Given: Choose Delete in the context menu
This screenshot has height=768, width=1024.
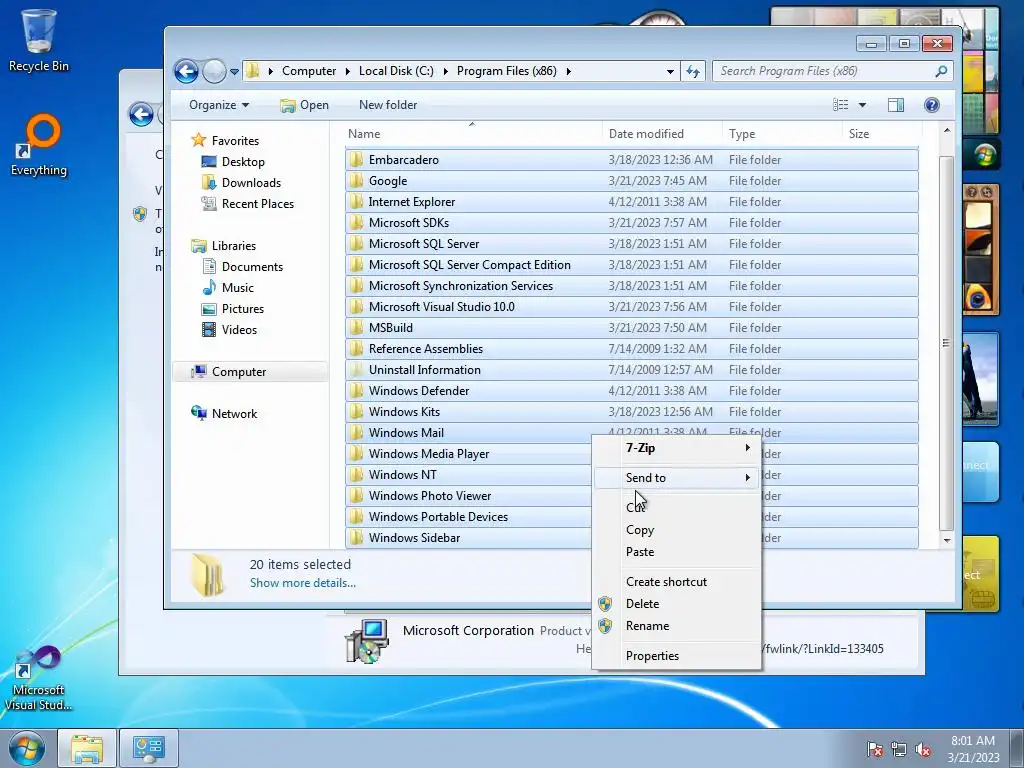Looking at the screenshot, I should pos(677,604).
